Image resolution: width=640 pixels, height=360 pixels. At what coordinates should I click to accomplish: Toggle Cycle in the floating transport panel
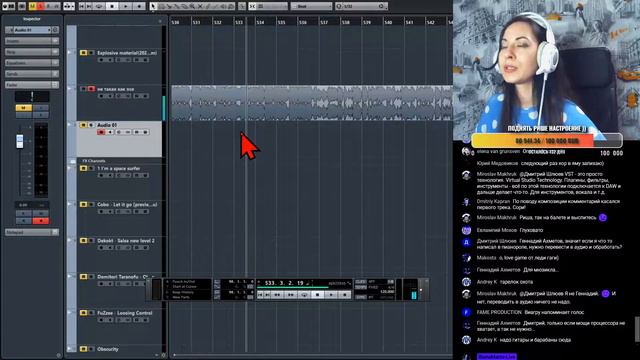point(304,295)
